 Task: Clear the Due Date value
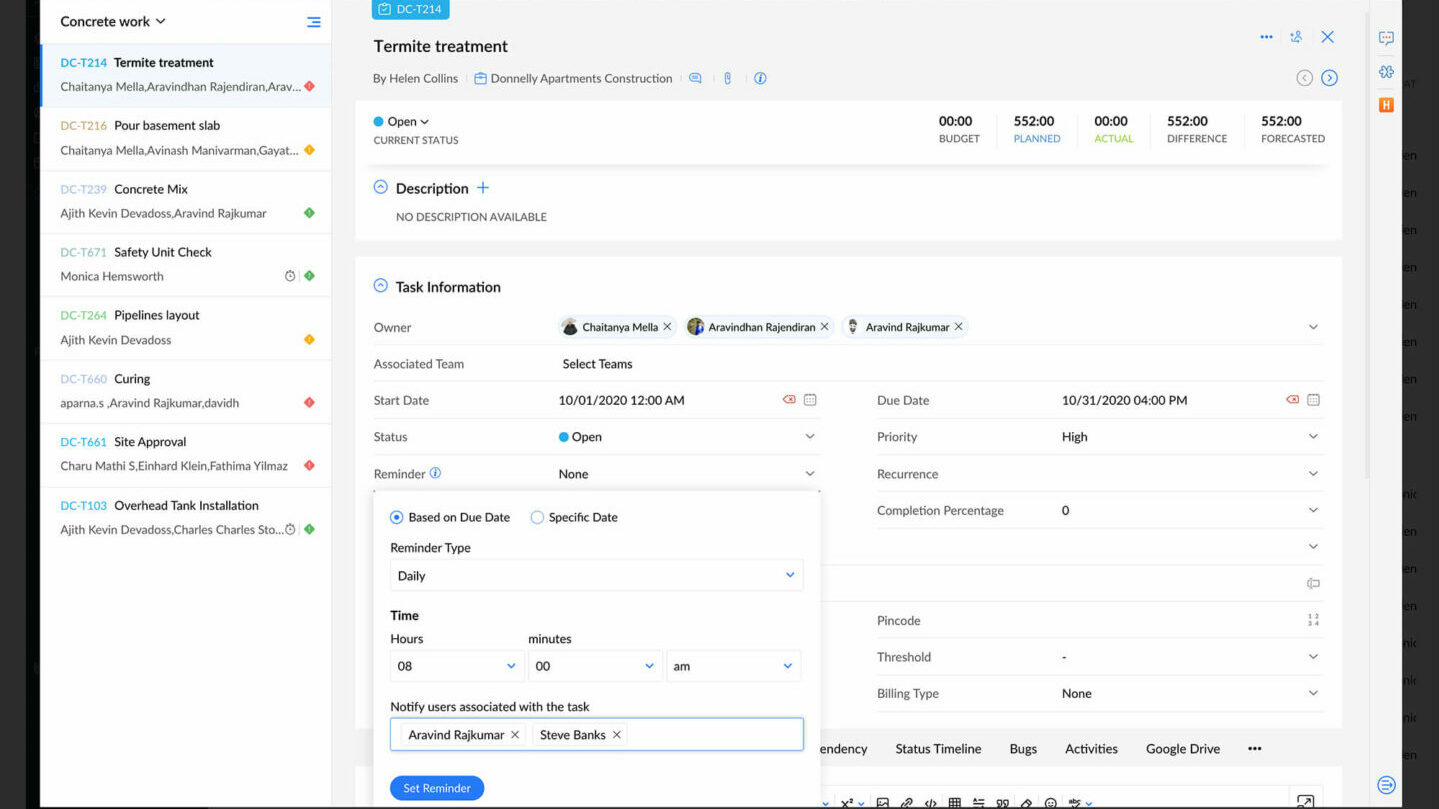click(1292, 400)
